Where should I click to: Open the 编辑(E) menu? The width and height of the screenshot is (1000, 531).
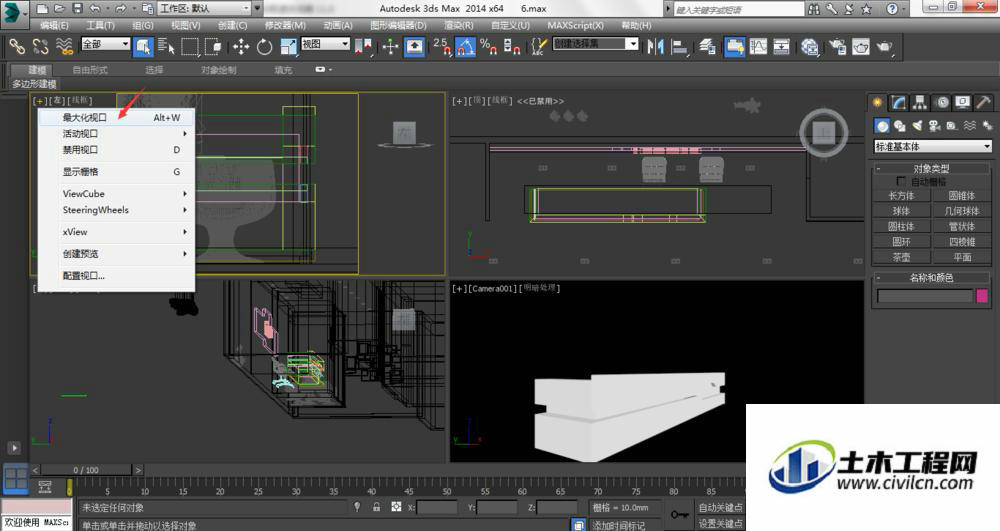click(x=54, y=25)
